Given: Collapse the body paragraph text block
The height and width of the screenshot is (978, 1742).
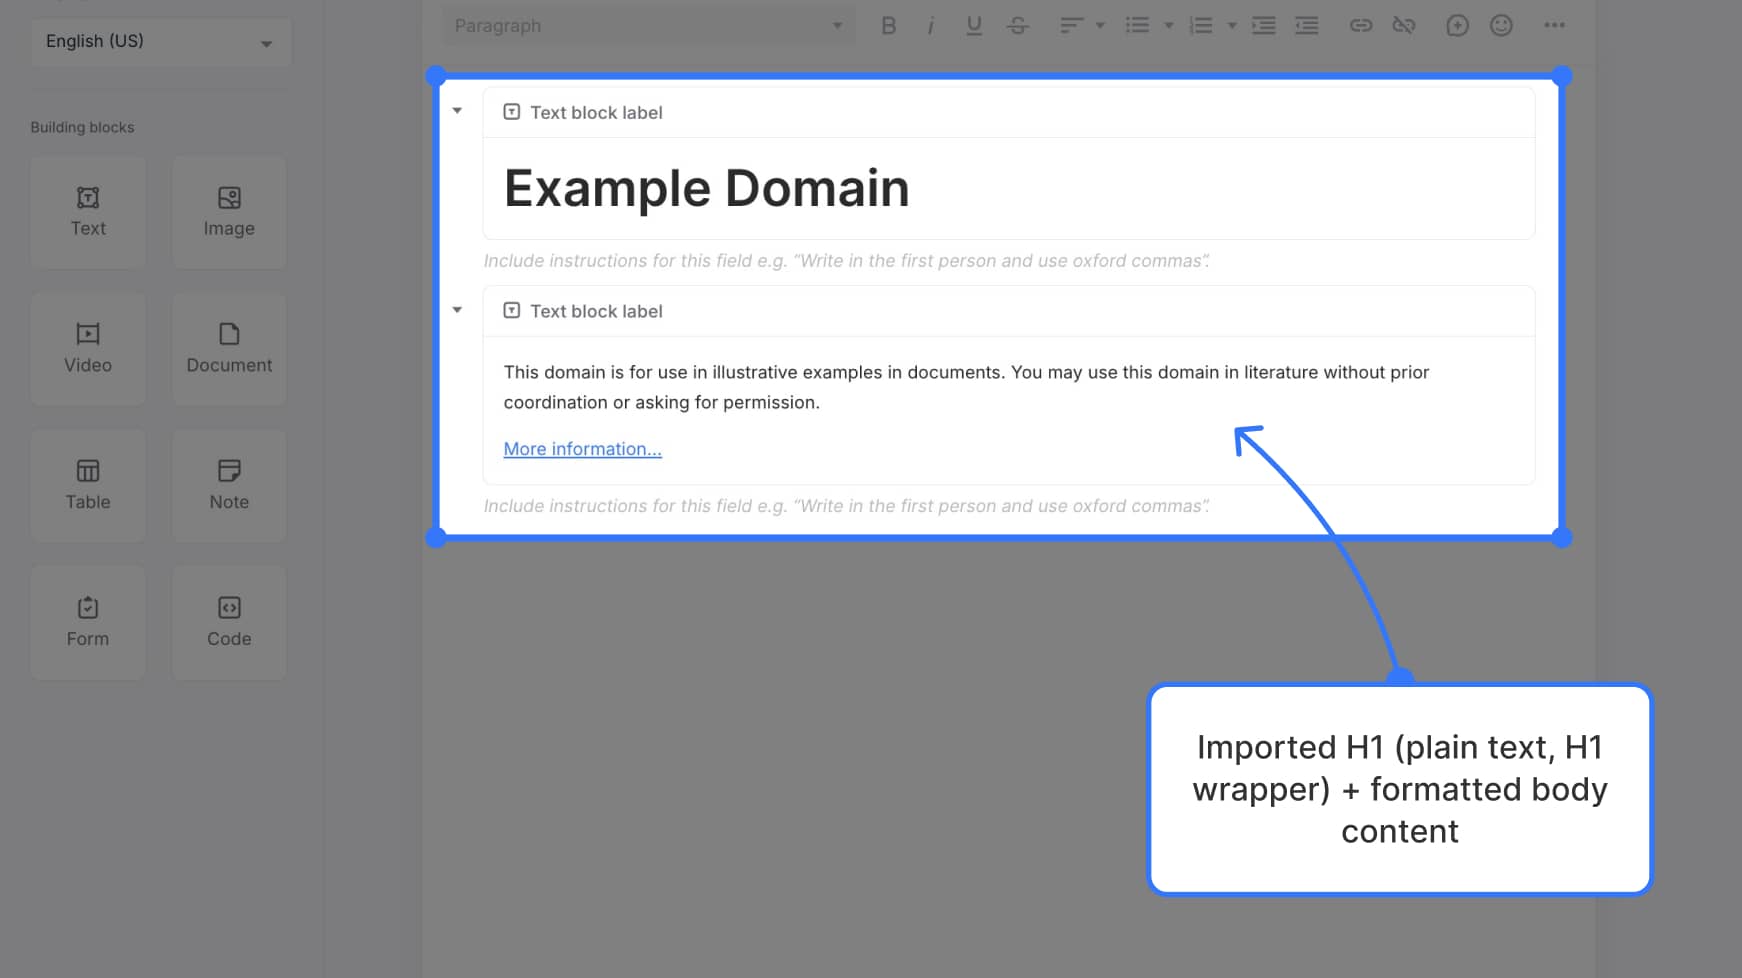Looking at the screenshot, I should (x=457, y=310).
